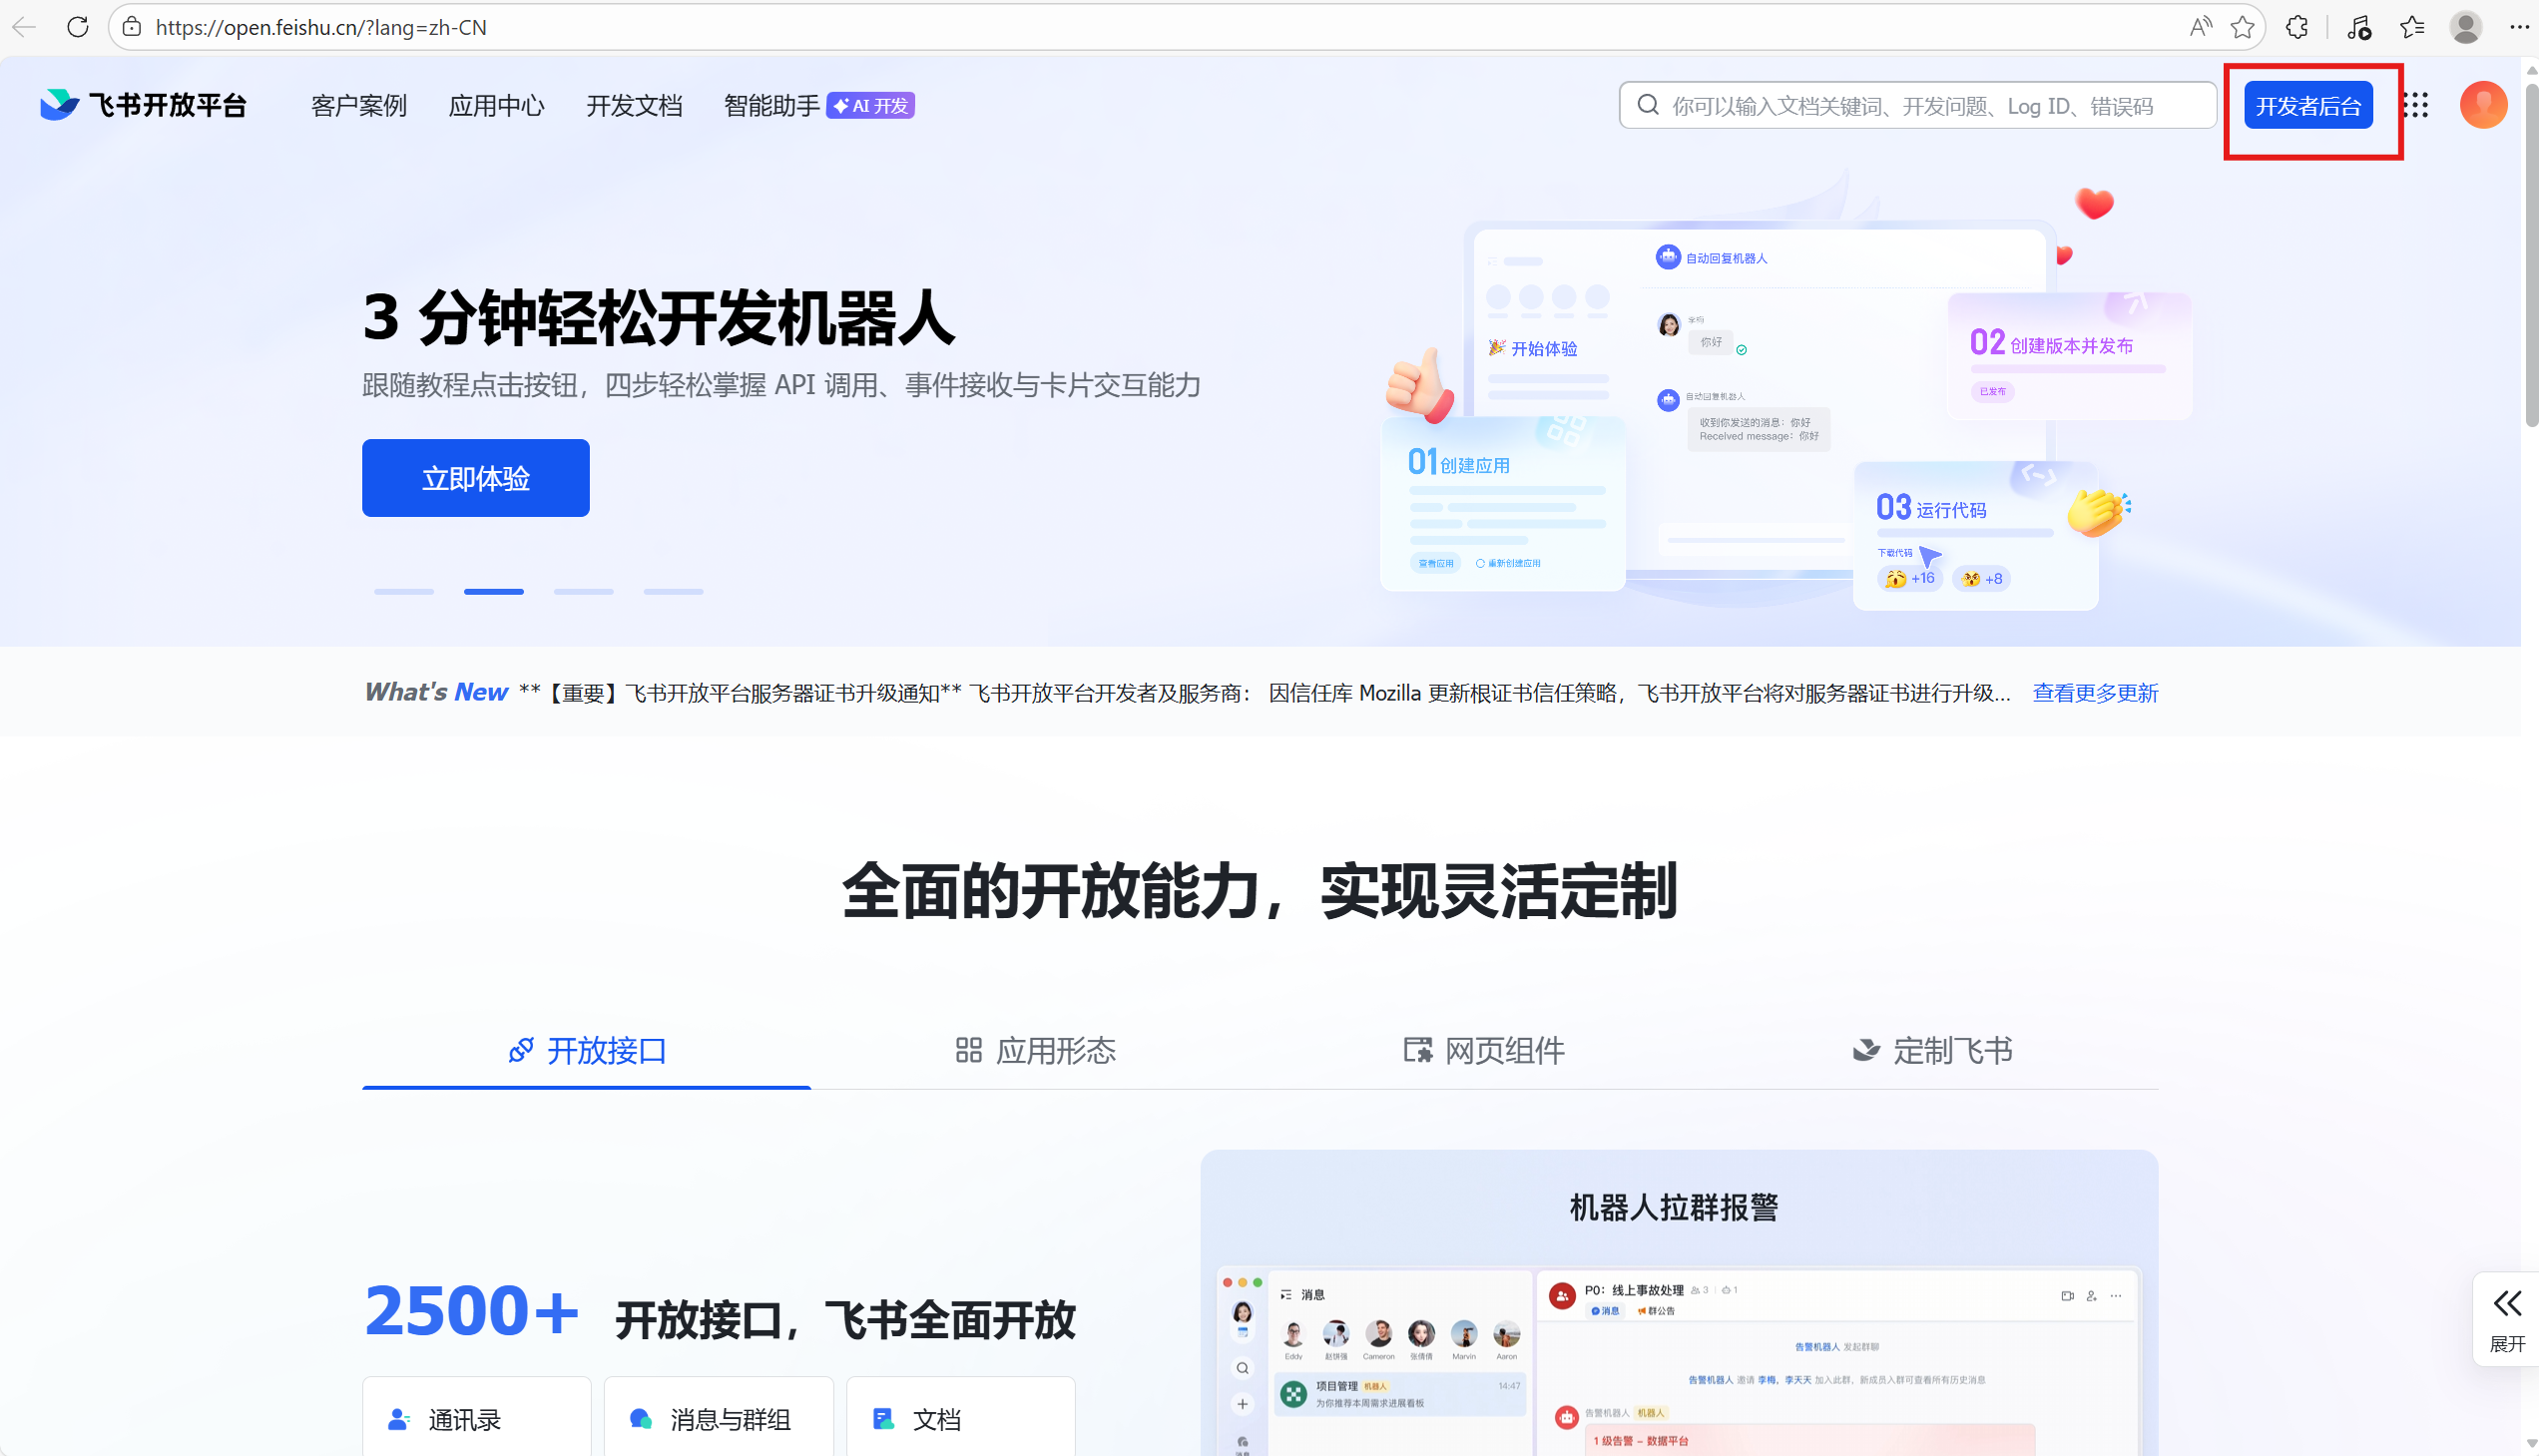Click the read aloud icon in address bar
Image resolution: width=2539 pixels, height=1456 pixels.
coord(2199,27)
